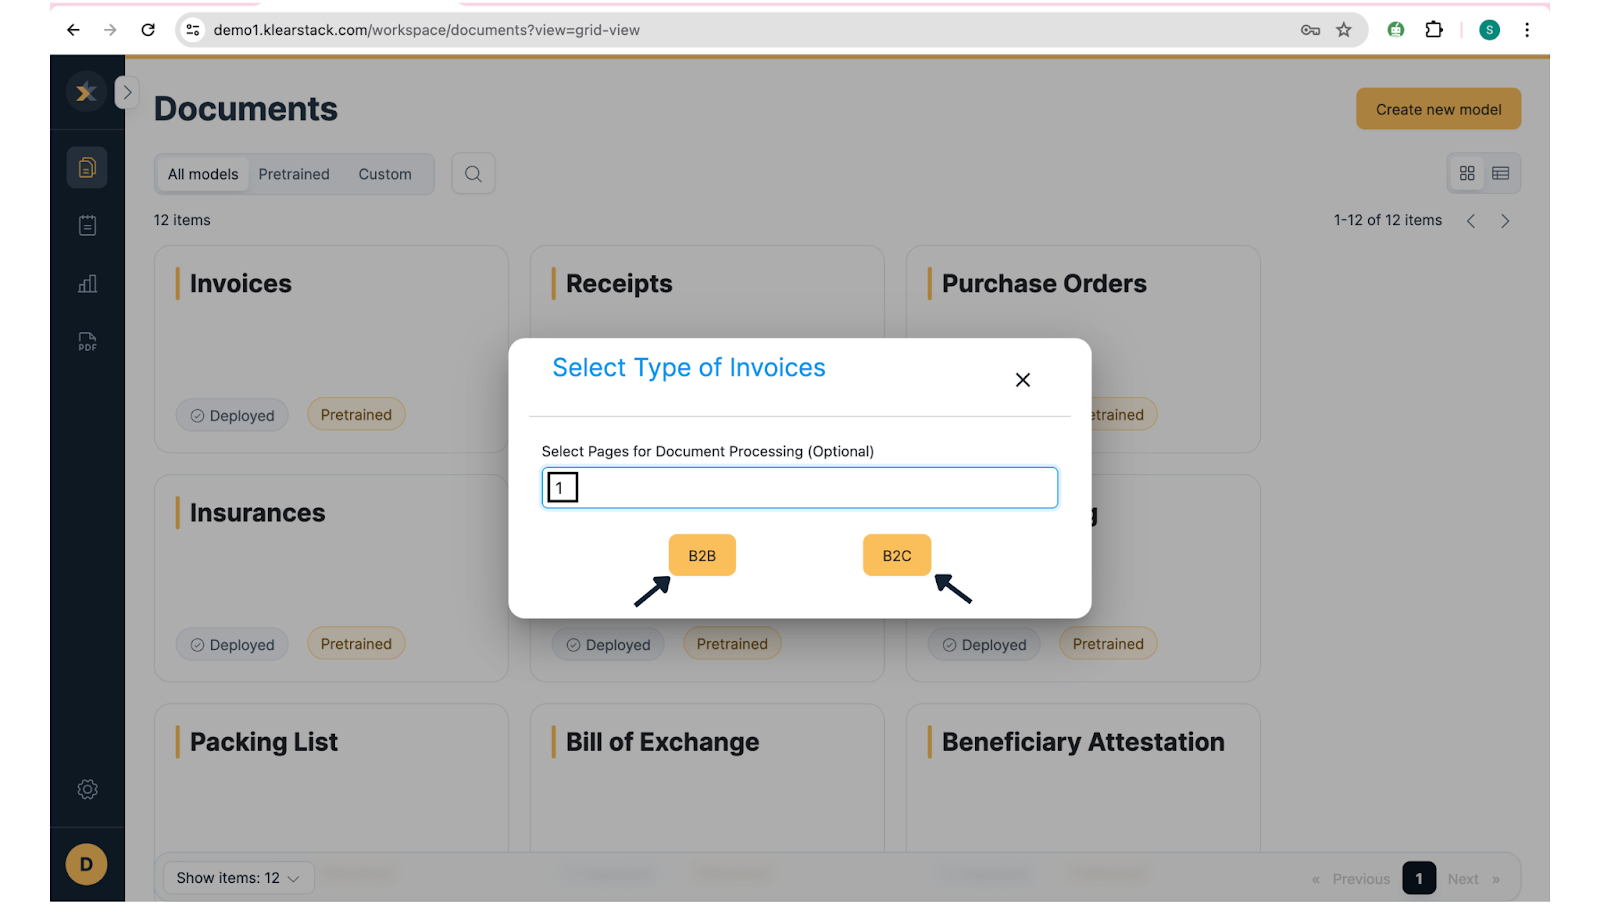The width and height of the screenshot is (1600, 905).
Task: Open the Bill of Exchange model card
Action: tap(707, 778)
